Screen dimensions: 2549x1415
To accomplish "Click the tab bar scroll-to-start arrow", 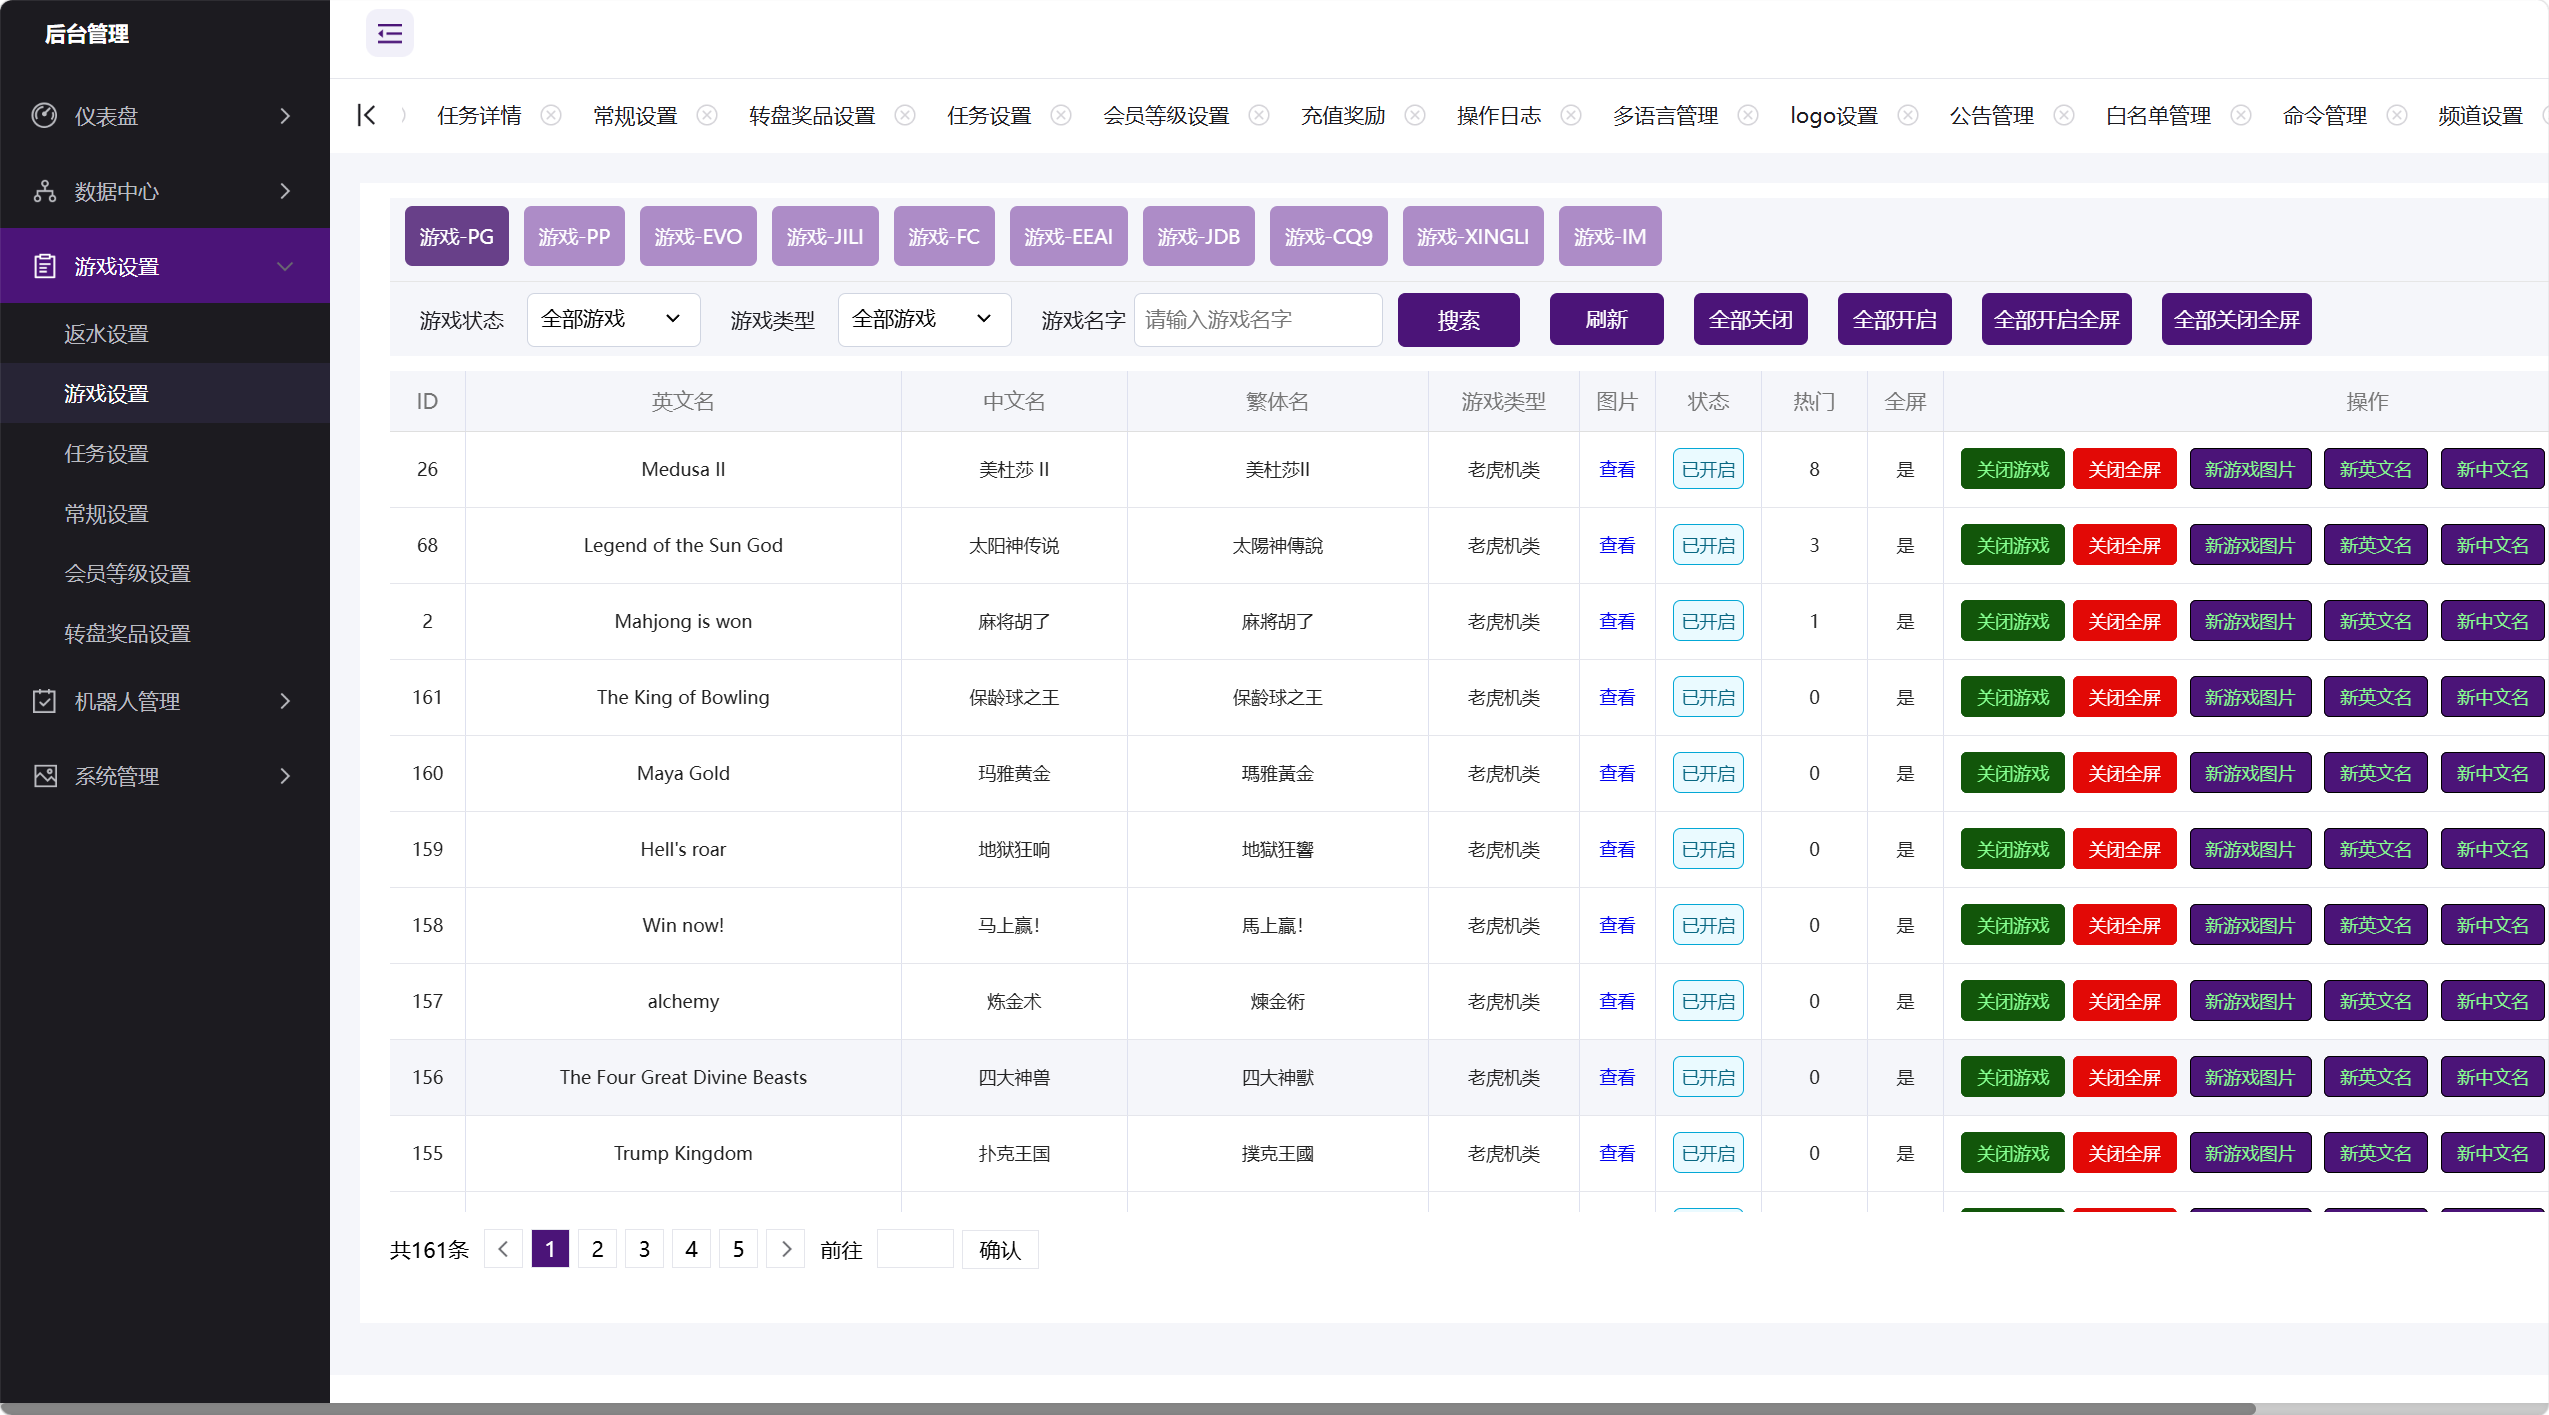I will pos(367,115).
